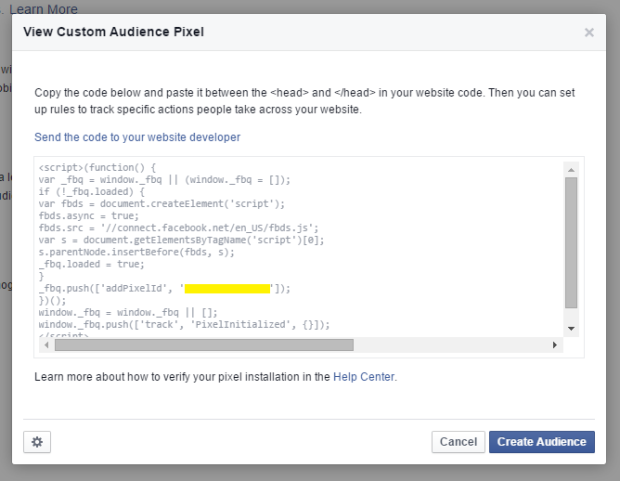
Task: Click the yellow highlighted pixel ID
Action: click(x=227, y=288)
